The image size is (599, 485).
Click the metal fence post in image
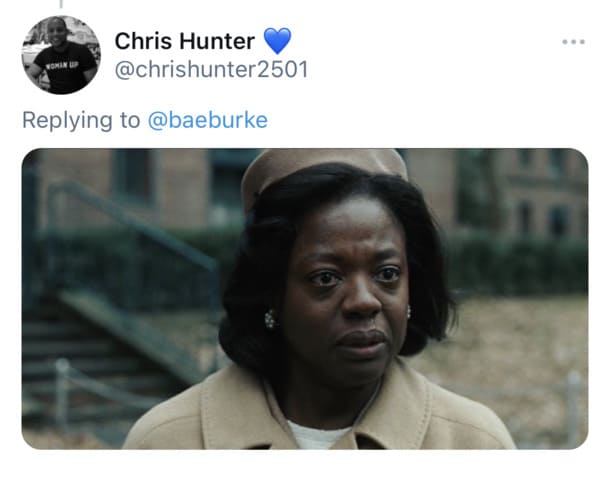63,393
